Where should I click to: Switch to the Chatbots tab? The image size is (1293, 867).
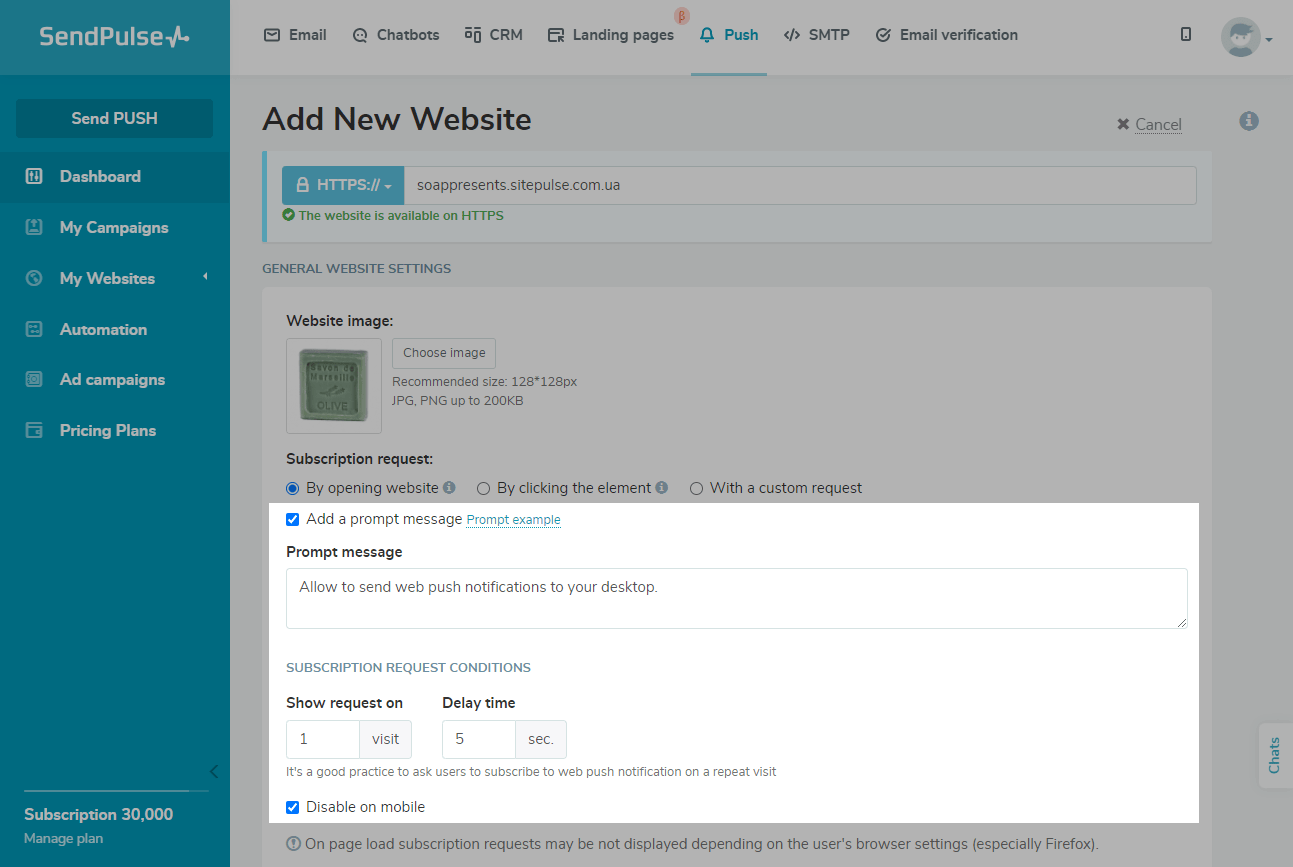click(x=396, y=35)
